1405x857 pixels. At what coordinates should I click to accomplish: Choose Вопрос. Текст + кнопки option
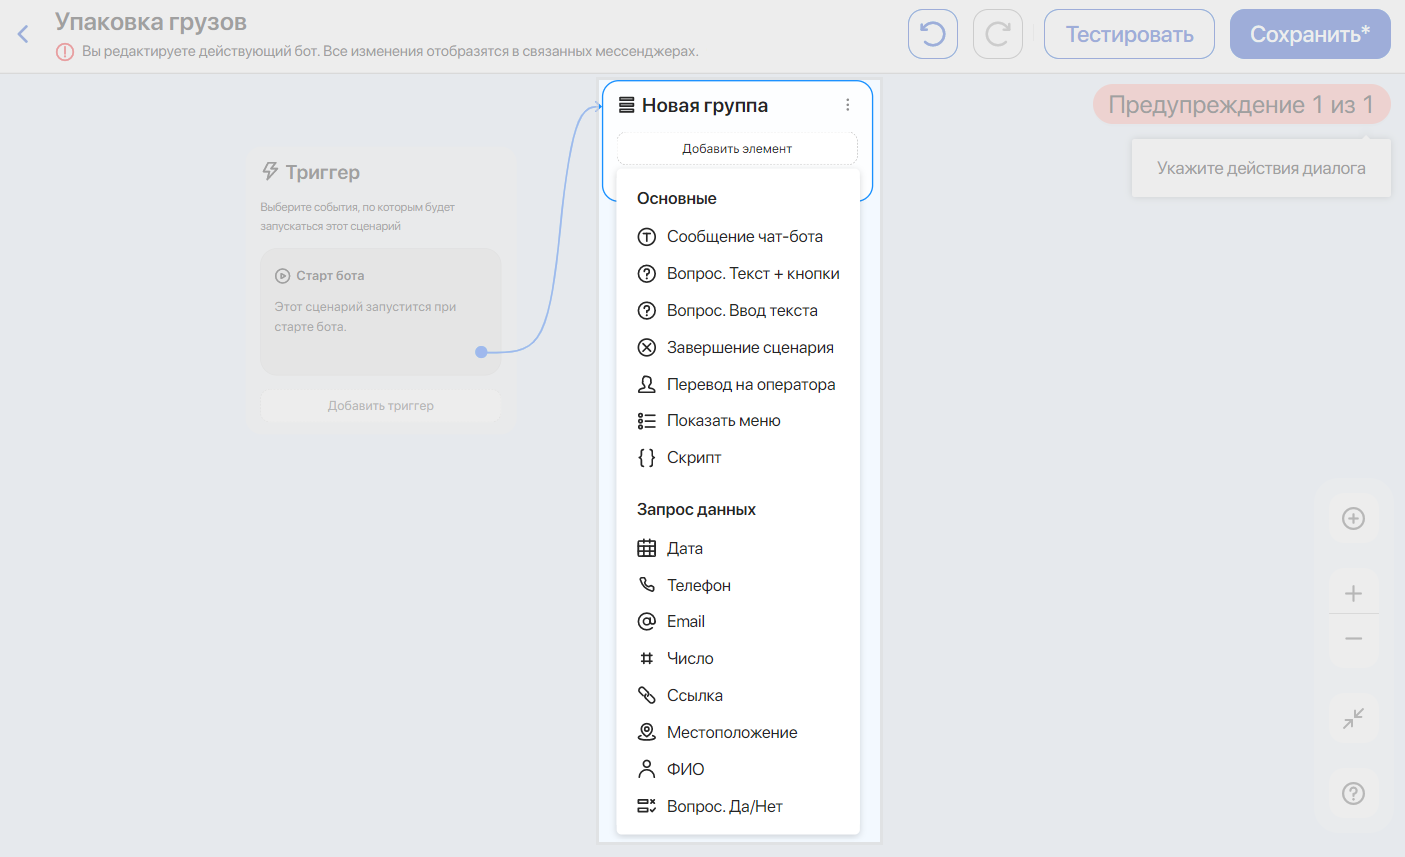click(752, 274)
